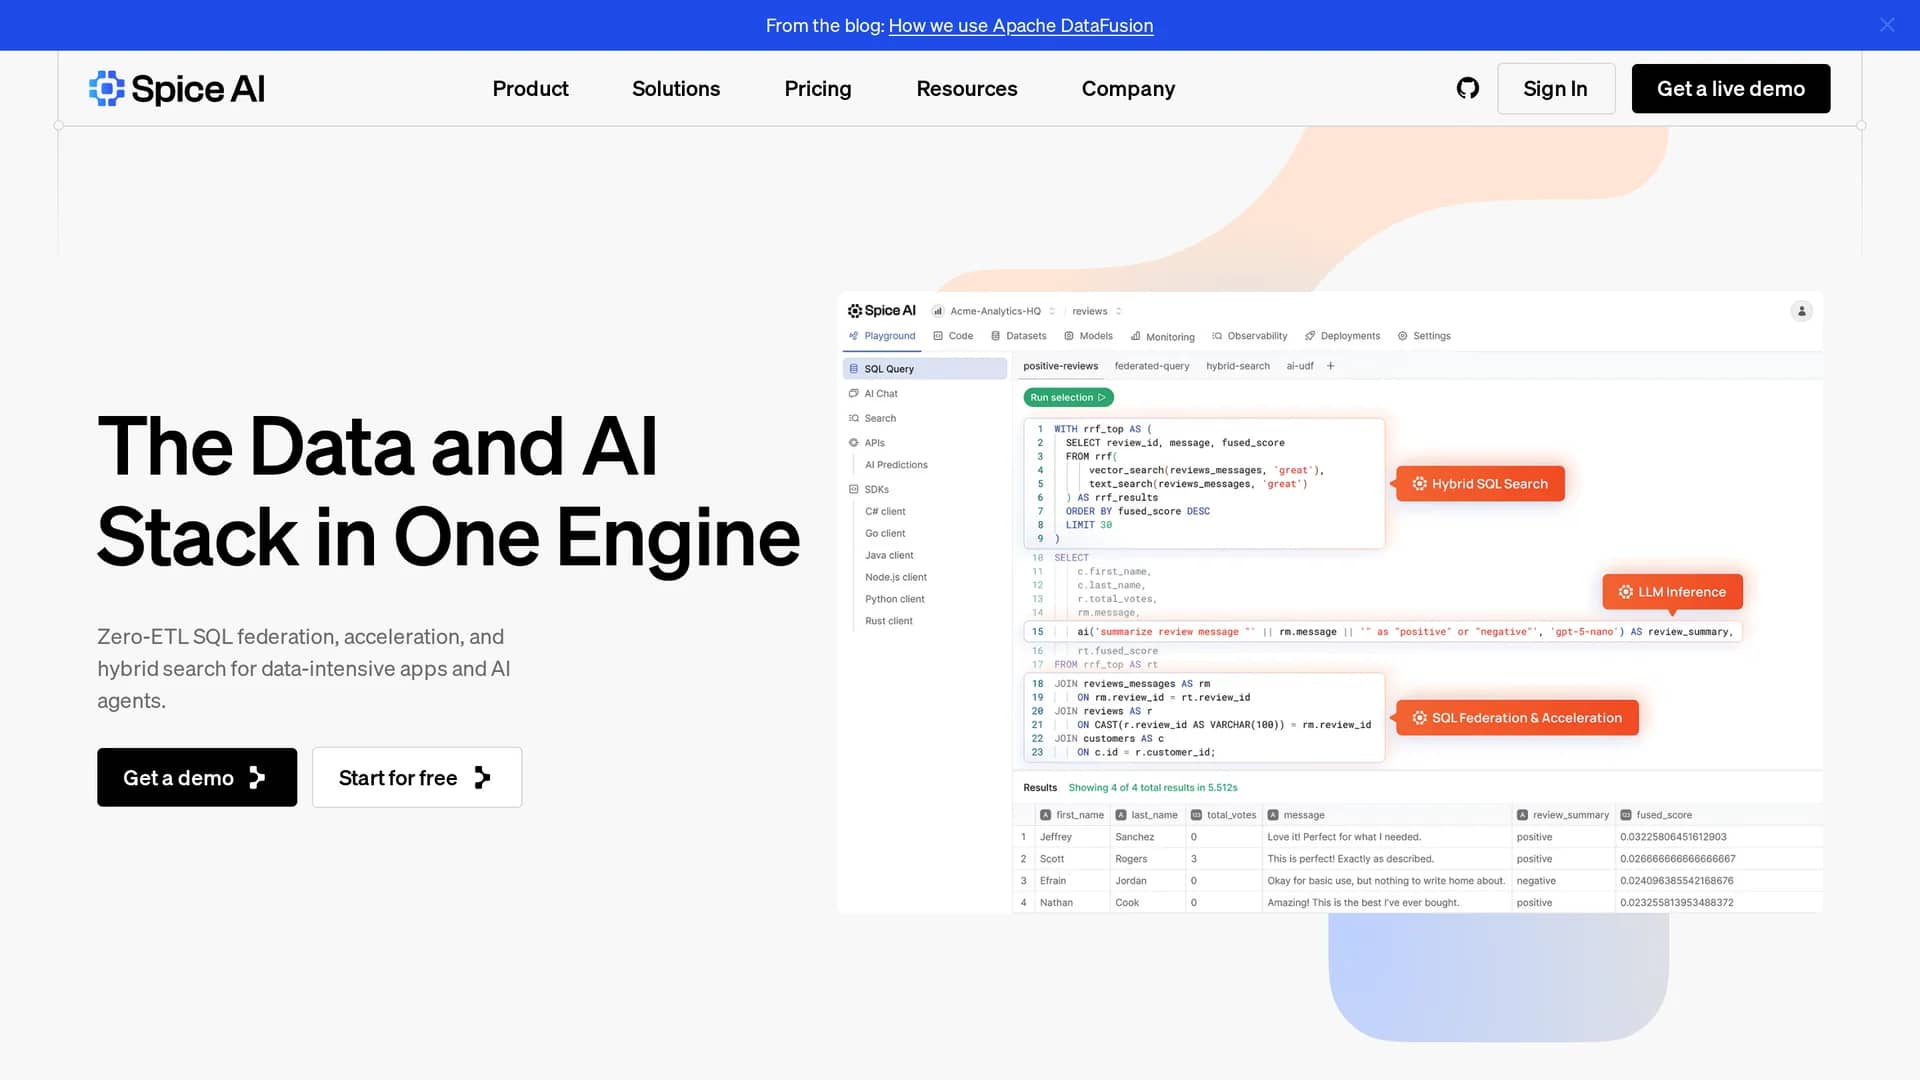Click Get a live demo button
Viewport: 1920px width, 1080px height.
point(1731,88)
